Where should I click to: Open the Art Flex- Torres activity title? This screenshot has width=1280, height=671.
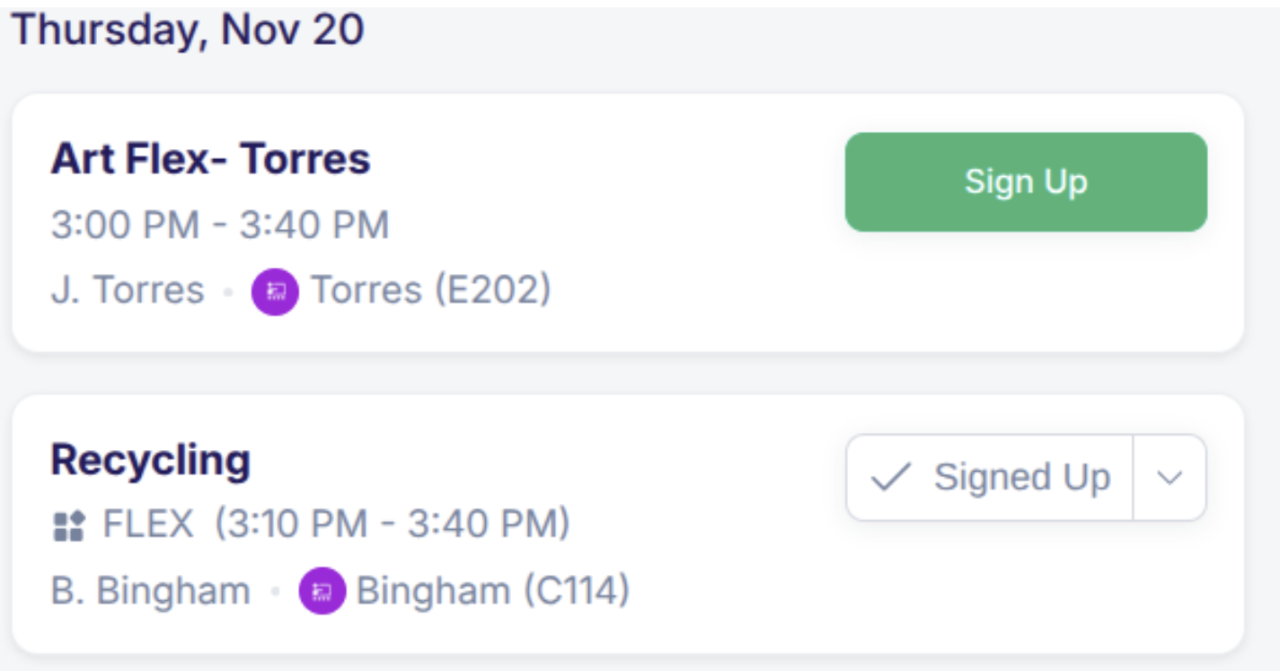pos(210,159)
